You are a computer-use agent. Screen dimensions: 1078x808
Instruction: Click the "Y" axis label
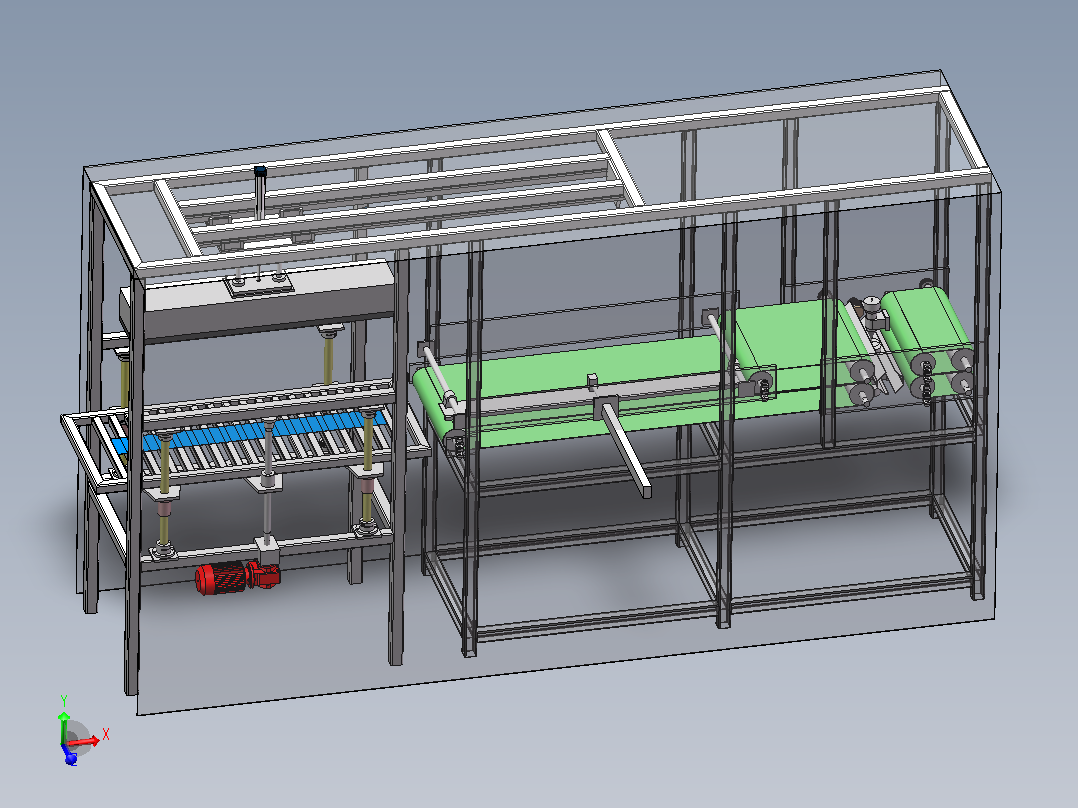(x=64, y=701)
